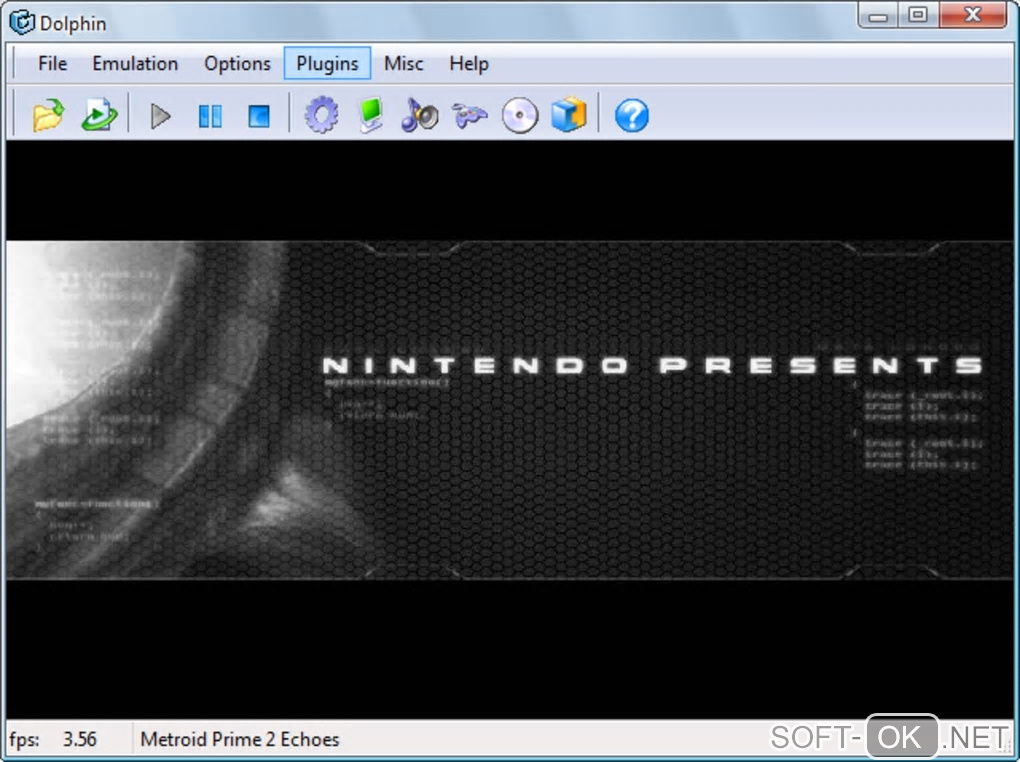
Task: Start emulation with the Play button
Action: (x=160, y=116)
